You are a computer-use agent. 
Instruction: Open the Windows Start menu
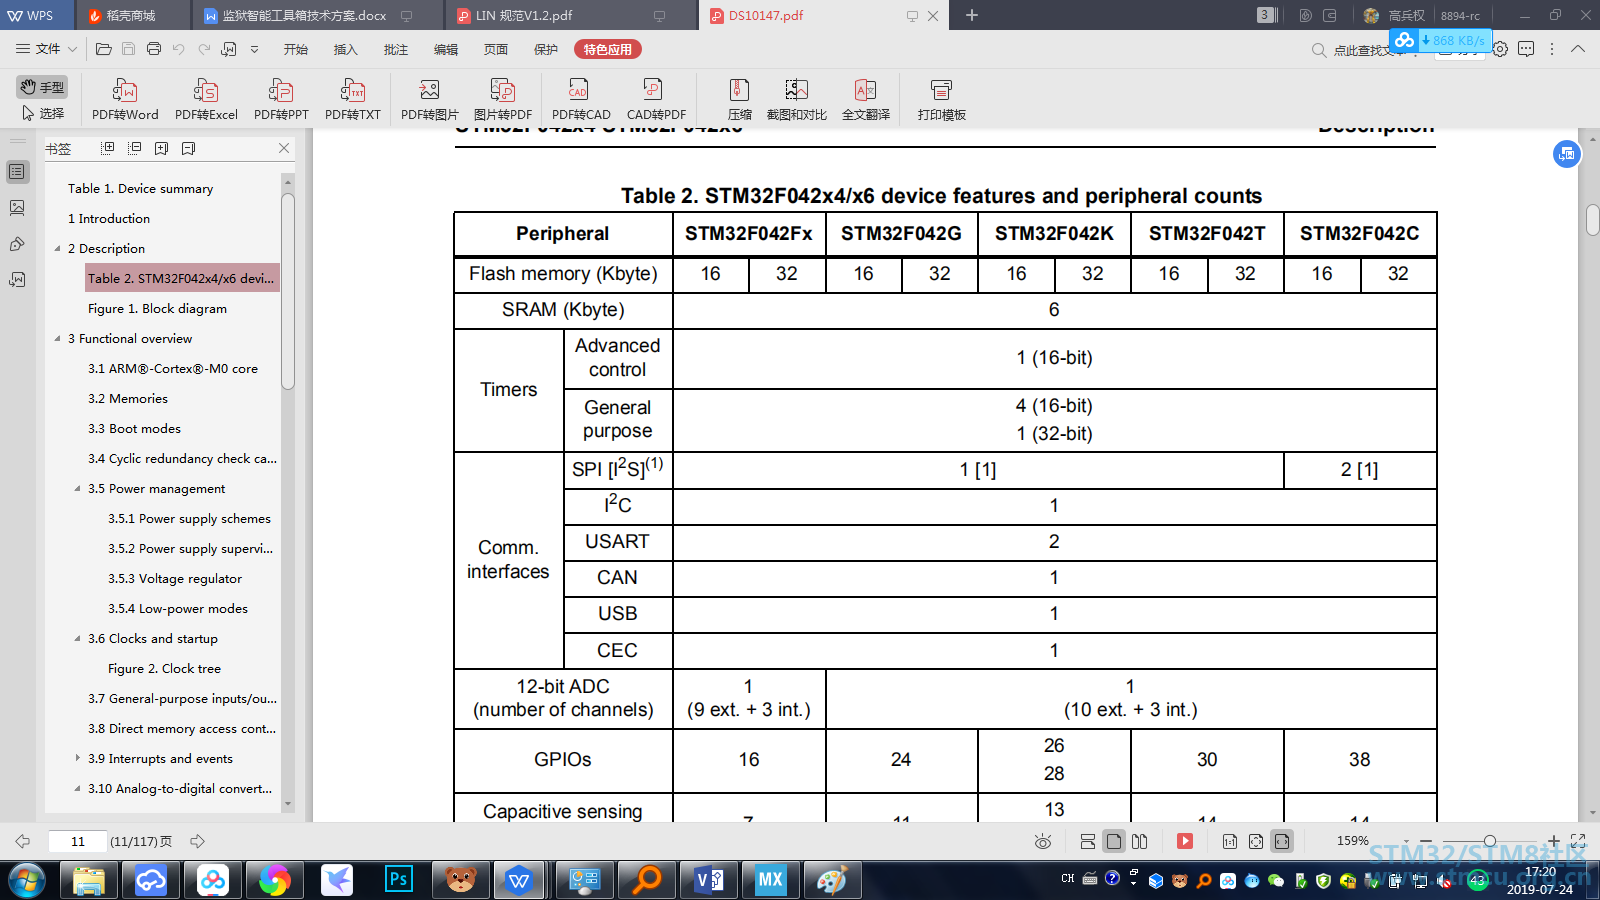point(27,880)
